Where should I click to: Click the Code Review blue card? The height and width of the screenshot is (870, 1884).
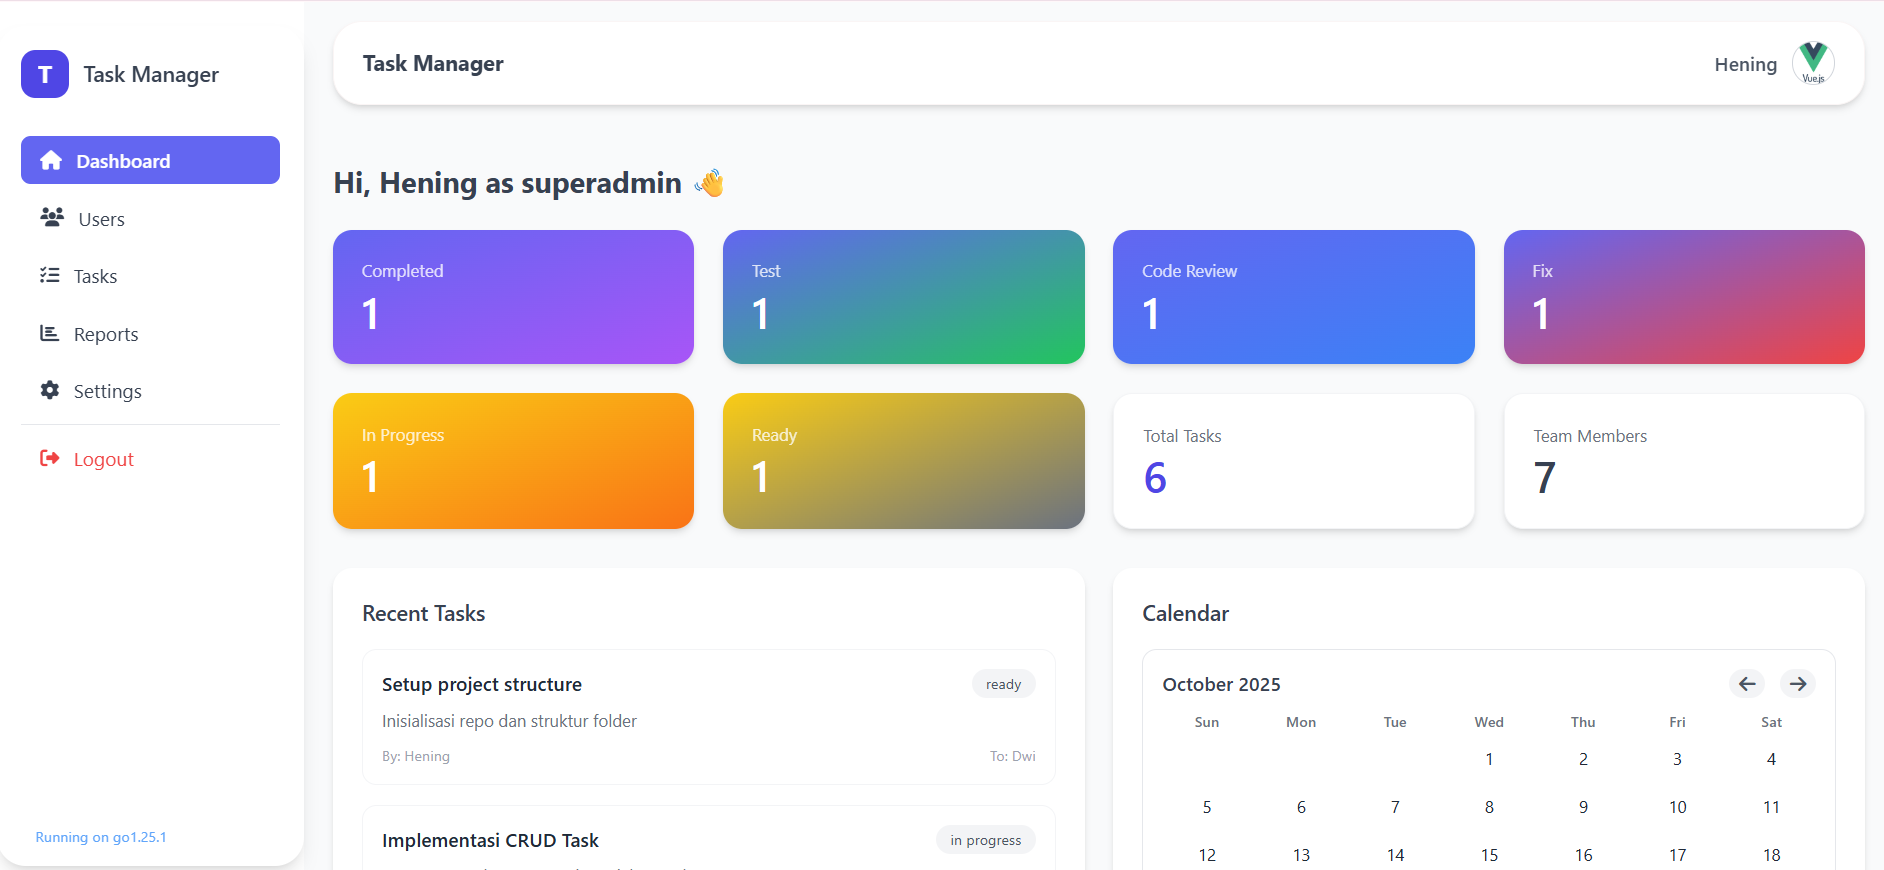coord(1293,297)
